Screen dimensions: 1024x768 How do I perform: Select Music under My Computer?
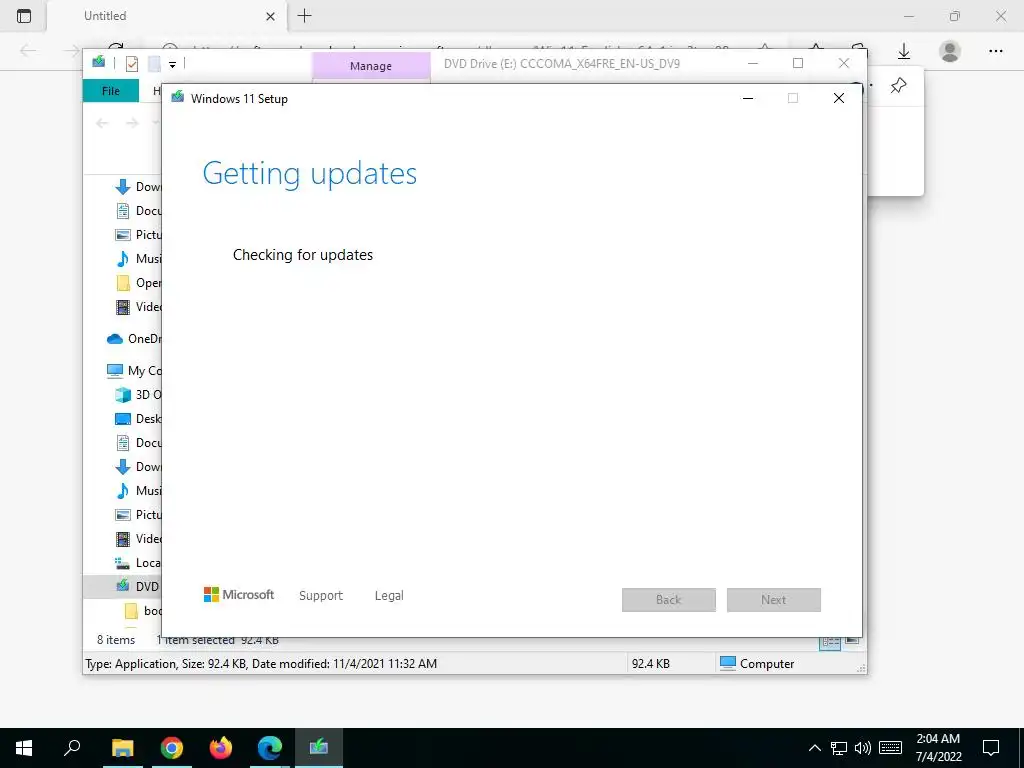click(x=138, y=490)
